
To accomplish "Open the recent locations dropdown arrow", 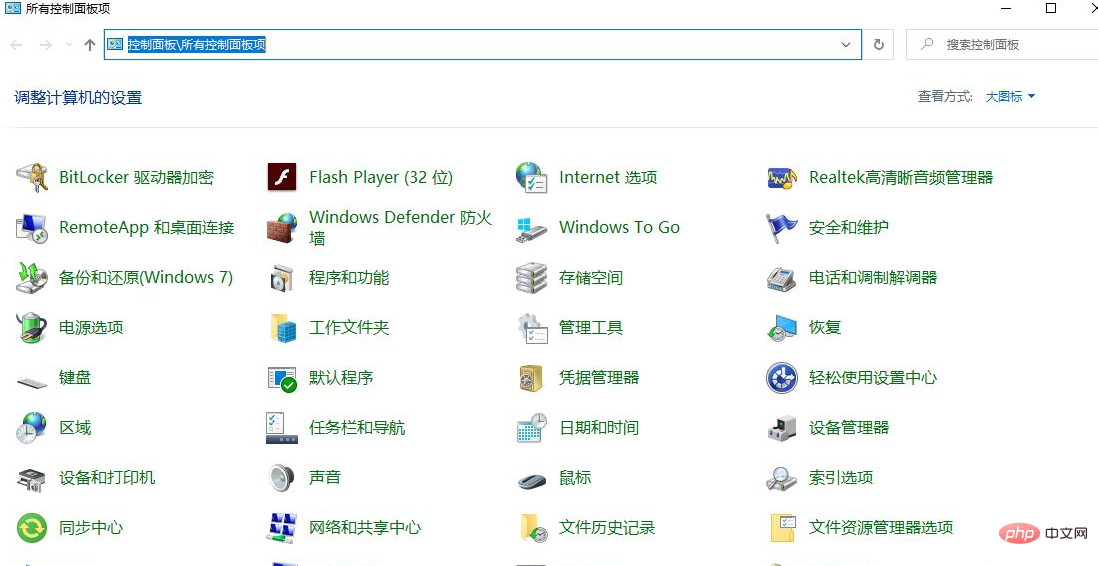I will 69,45.
